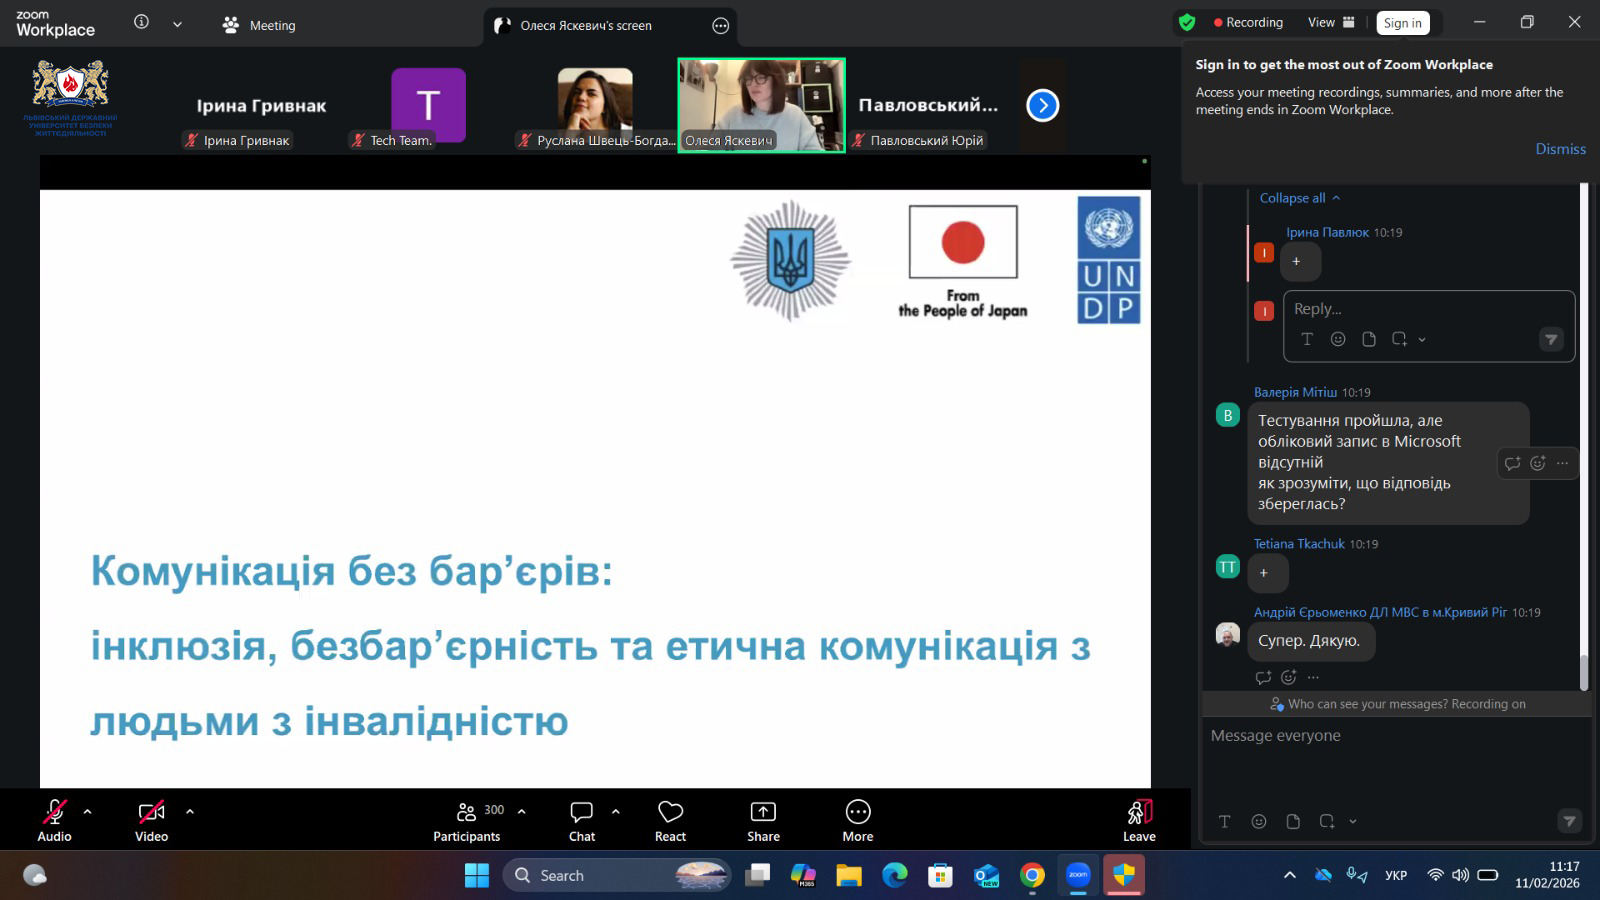The image size is (1600, 900).
Task: Open the View layout dropdown
Action: pyautogui.click(x=1331, y=23)
